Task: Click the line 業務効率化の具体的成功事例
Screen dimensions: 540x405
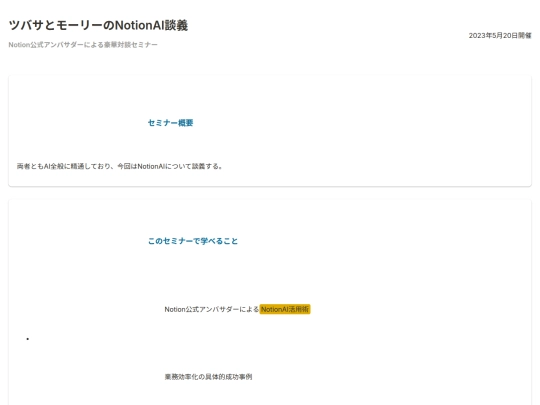Action: pos(208,377)
